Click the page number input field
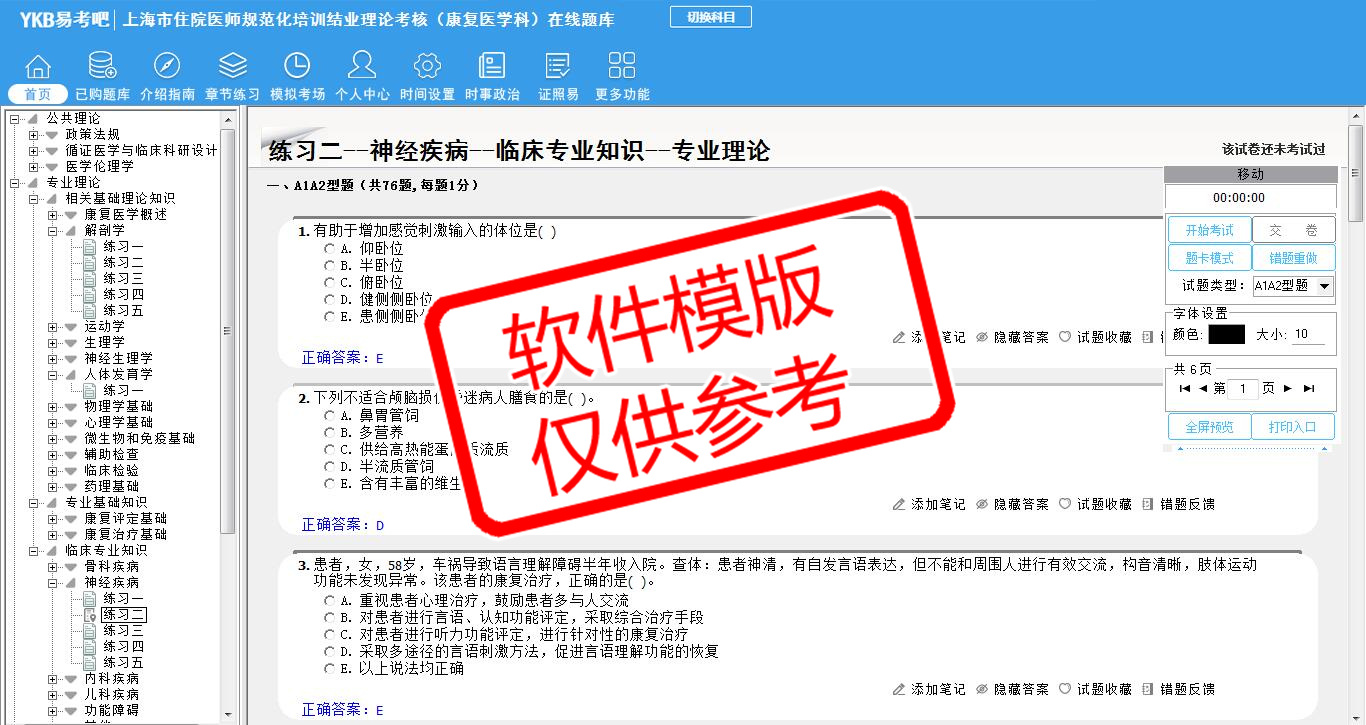 1242,389
